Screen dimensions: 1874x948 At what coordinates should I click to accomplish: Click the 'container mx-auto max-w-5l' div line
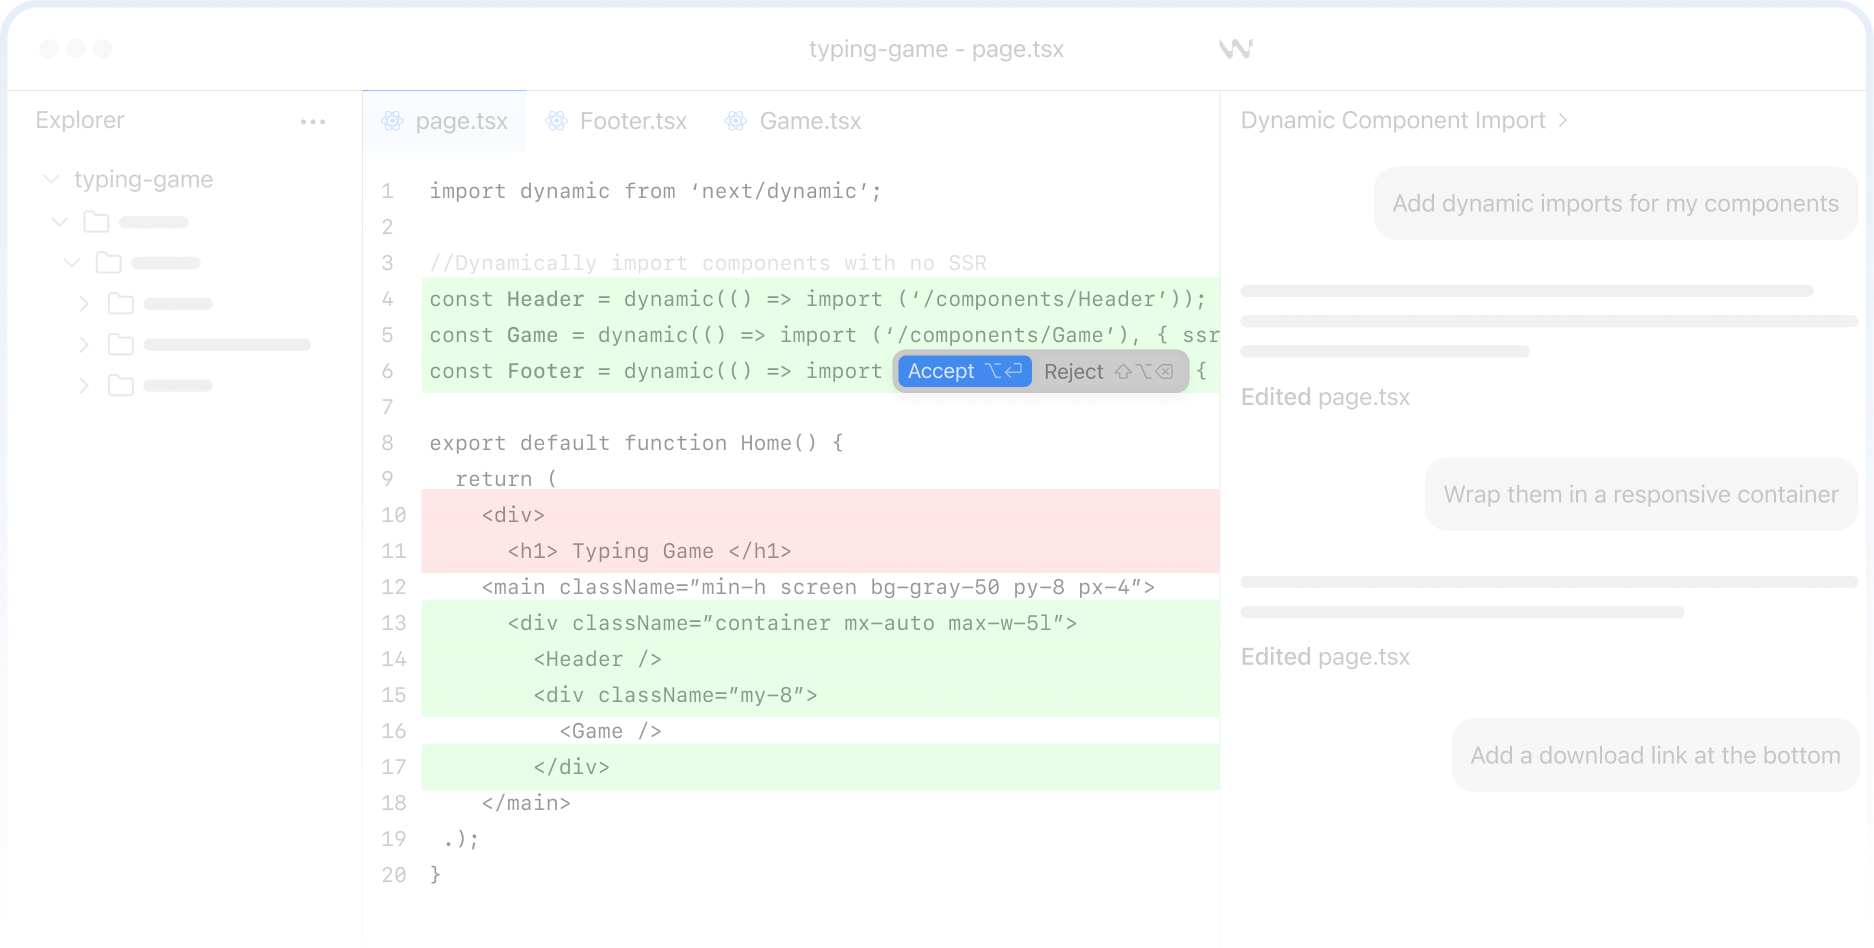coord(792,623)
